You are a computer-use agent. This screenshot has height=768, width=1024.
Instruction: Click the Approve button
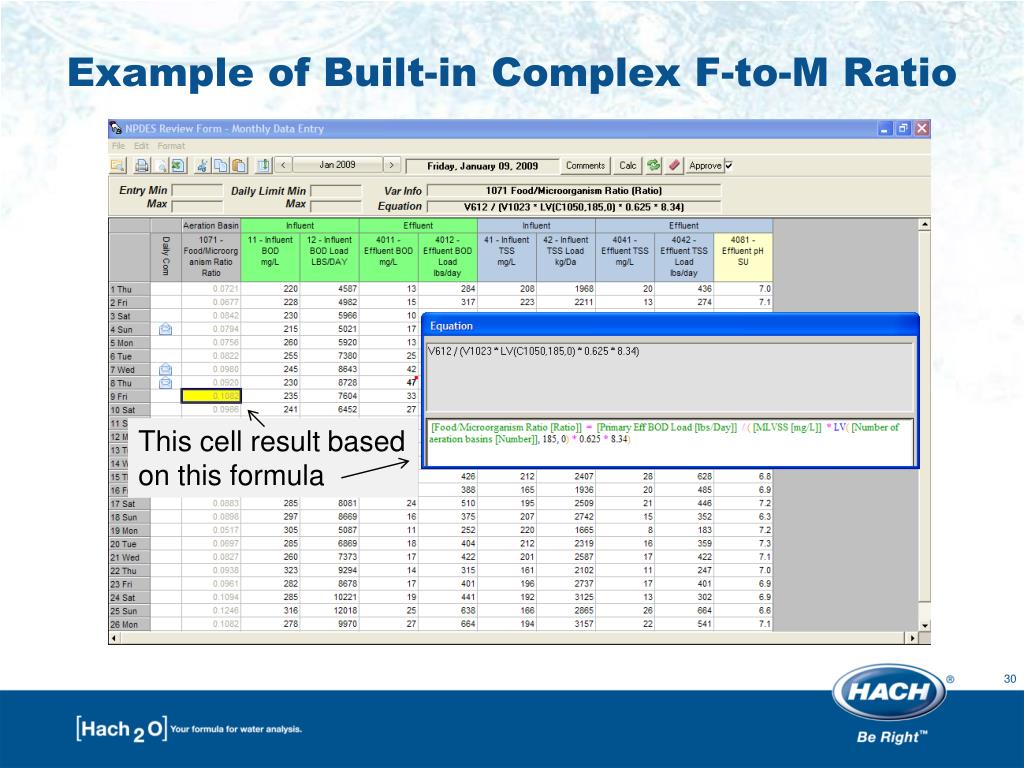click(x=705, y=166)
